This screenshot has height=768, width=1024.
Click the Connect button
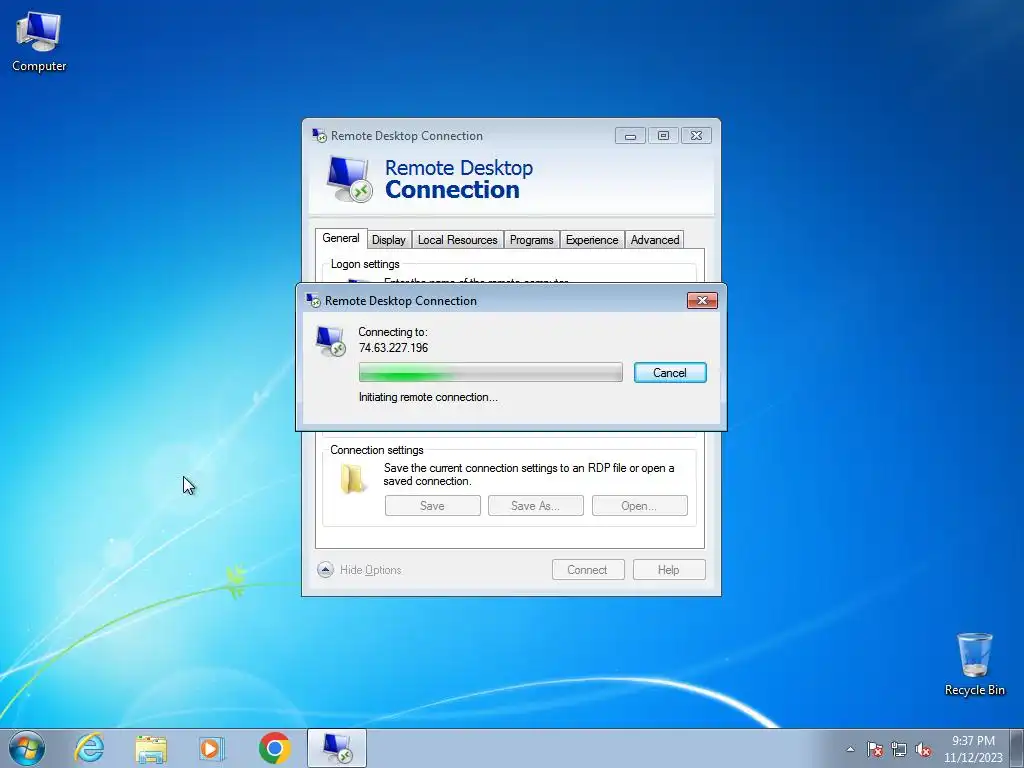pos(588,569)
